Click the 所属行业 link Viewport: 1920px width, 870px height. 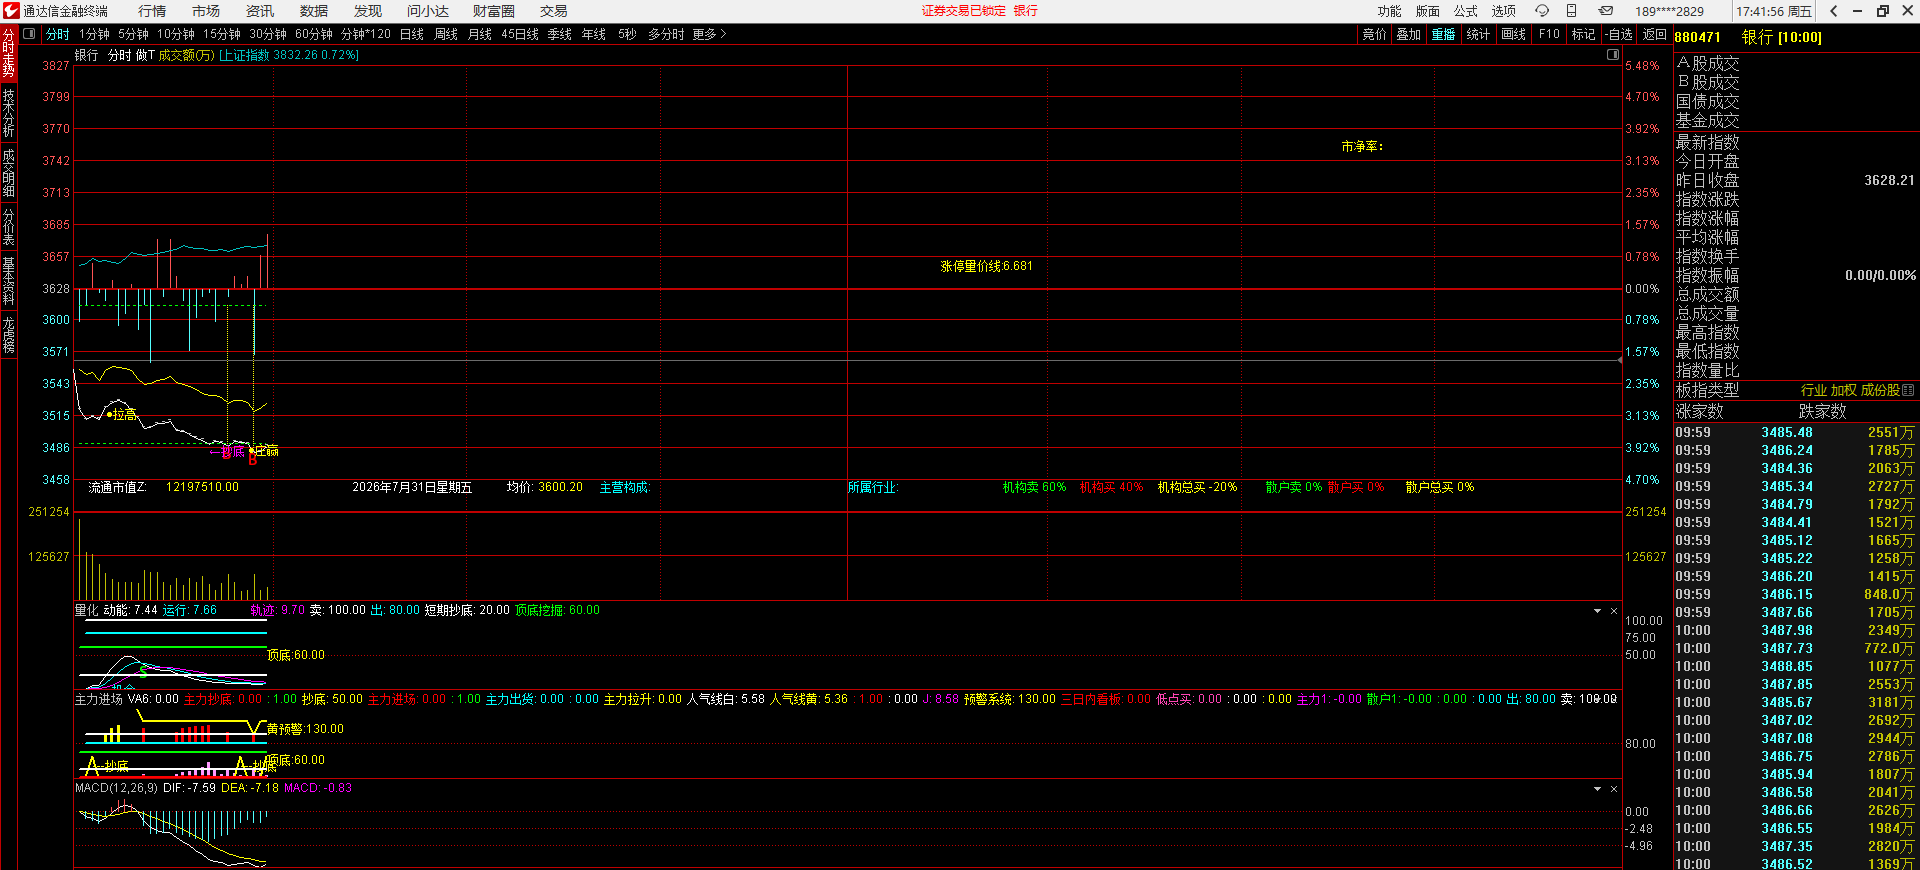tap(873, 487)
